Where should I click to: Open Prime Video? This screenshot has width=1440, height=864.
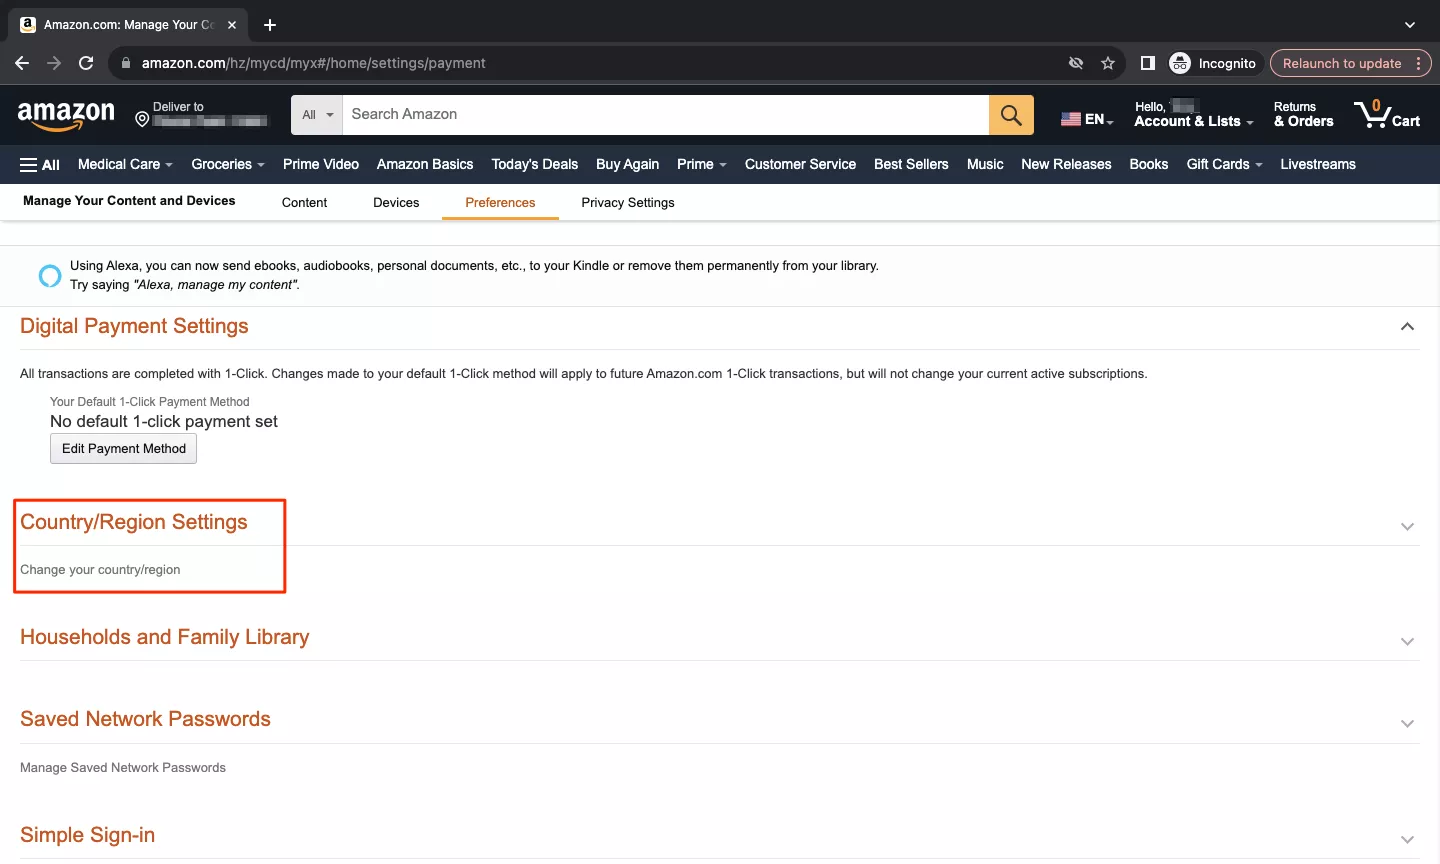click(321, 164)
